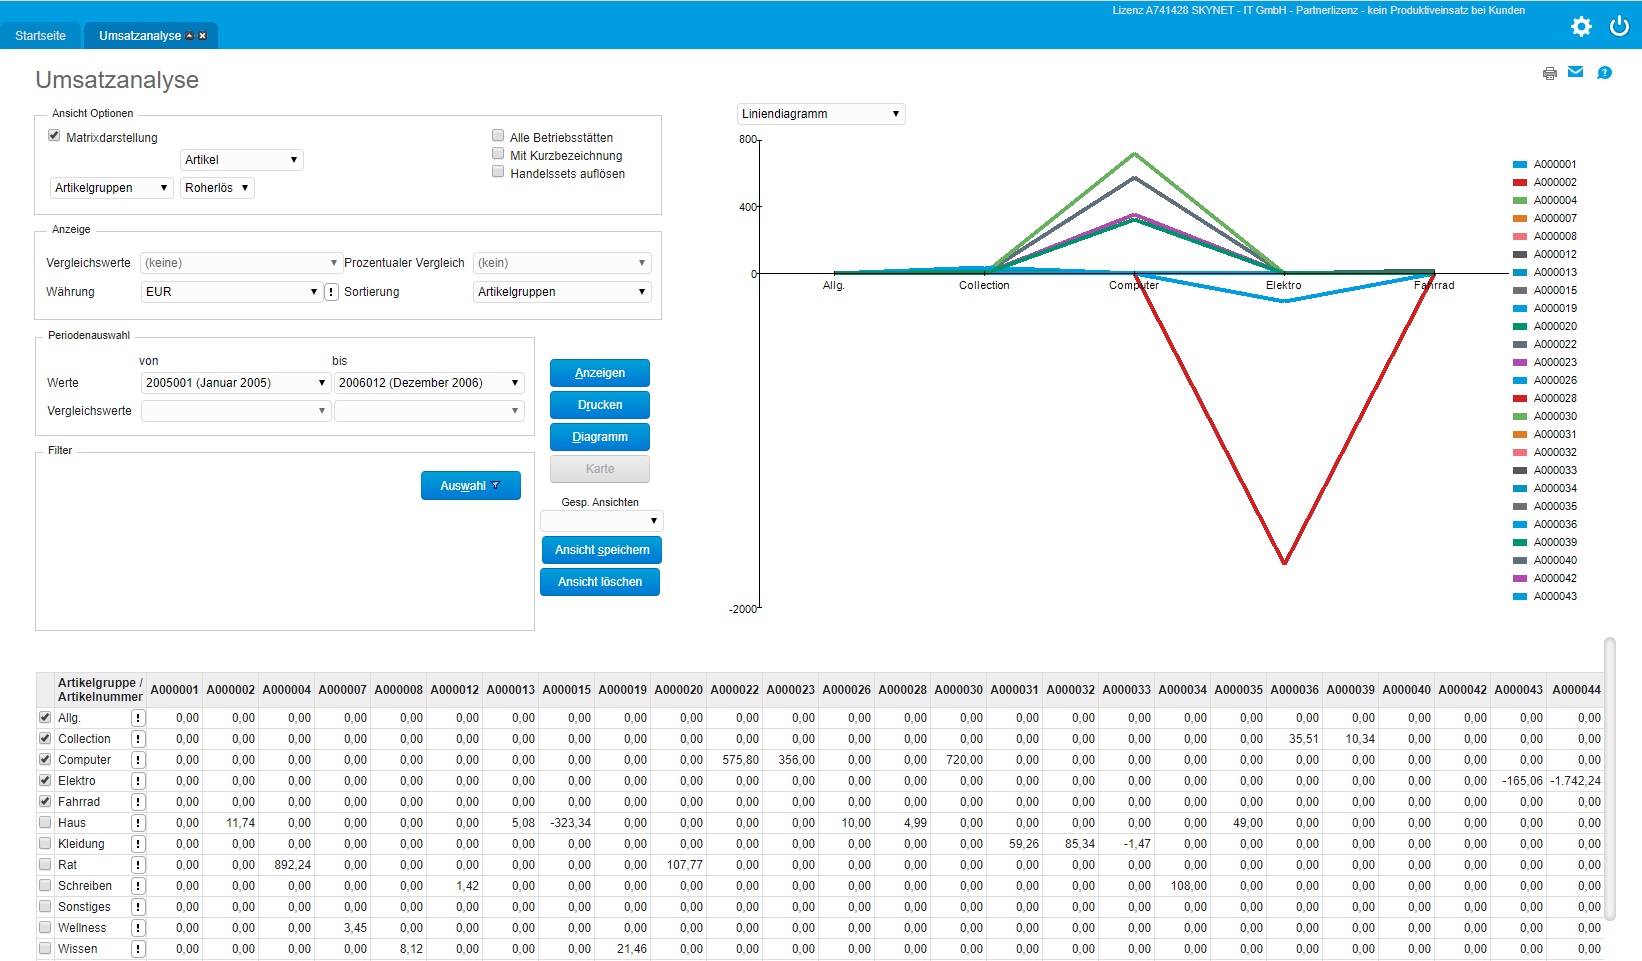Open the info icon for Rat row
Viewport: 1642px width, 961px height.
pos(138,865)
